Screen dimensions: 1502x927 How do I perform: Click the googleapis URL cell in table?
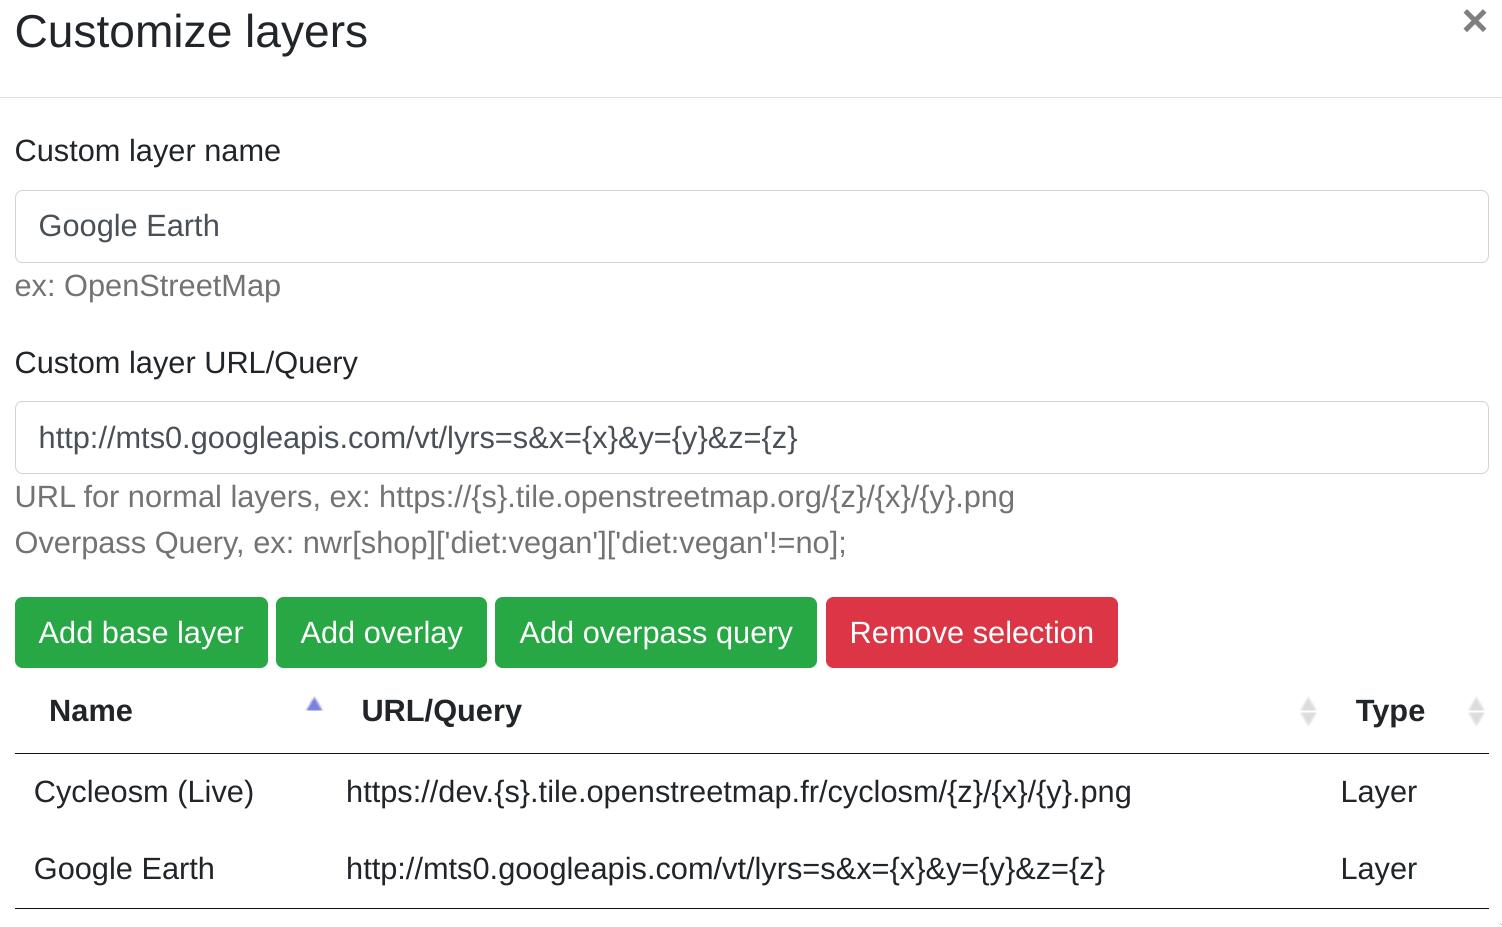[x=725, y=869]
